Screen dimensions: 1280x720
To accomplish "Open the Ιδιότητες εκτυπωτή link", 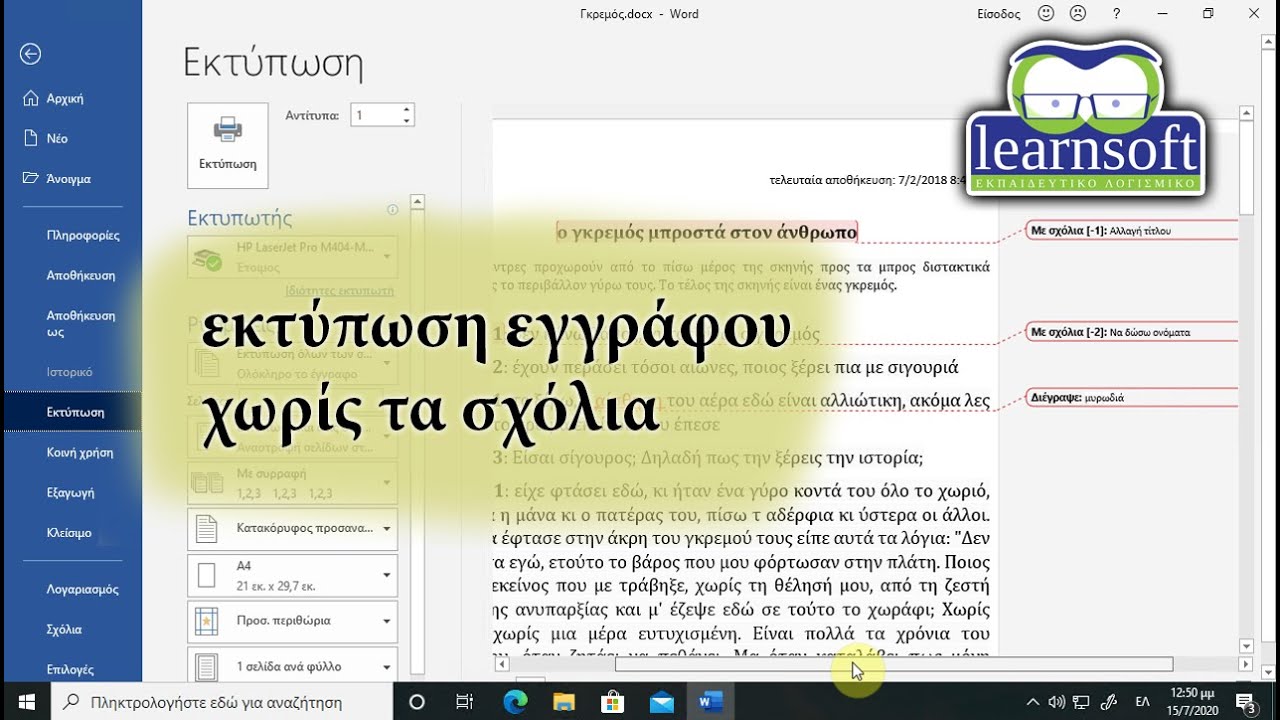I will (x=339, y=291).
